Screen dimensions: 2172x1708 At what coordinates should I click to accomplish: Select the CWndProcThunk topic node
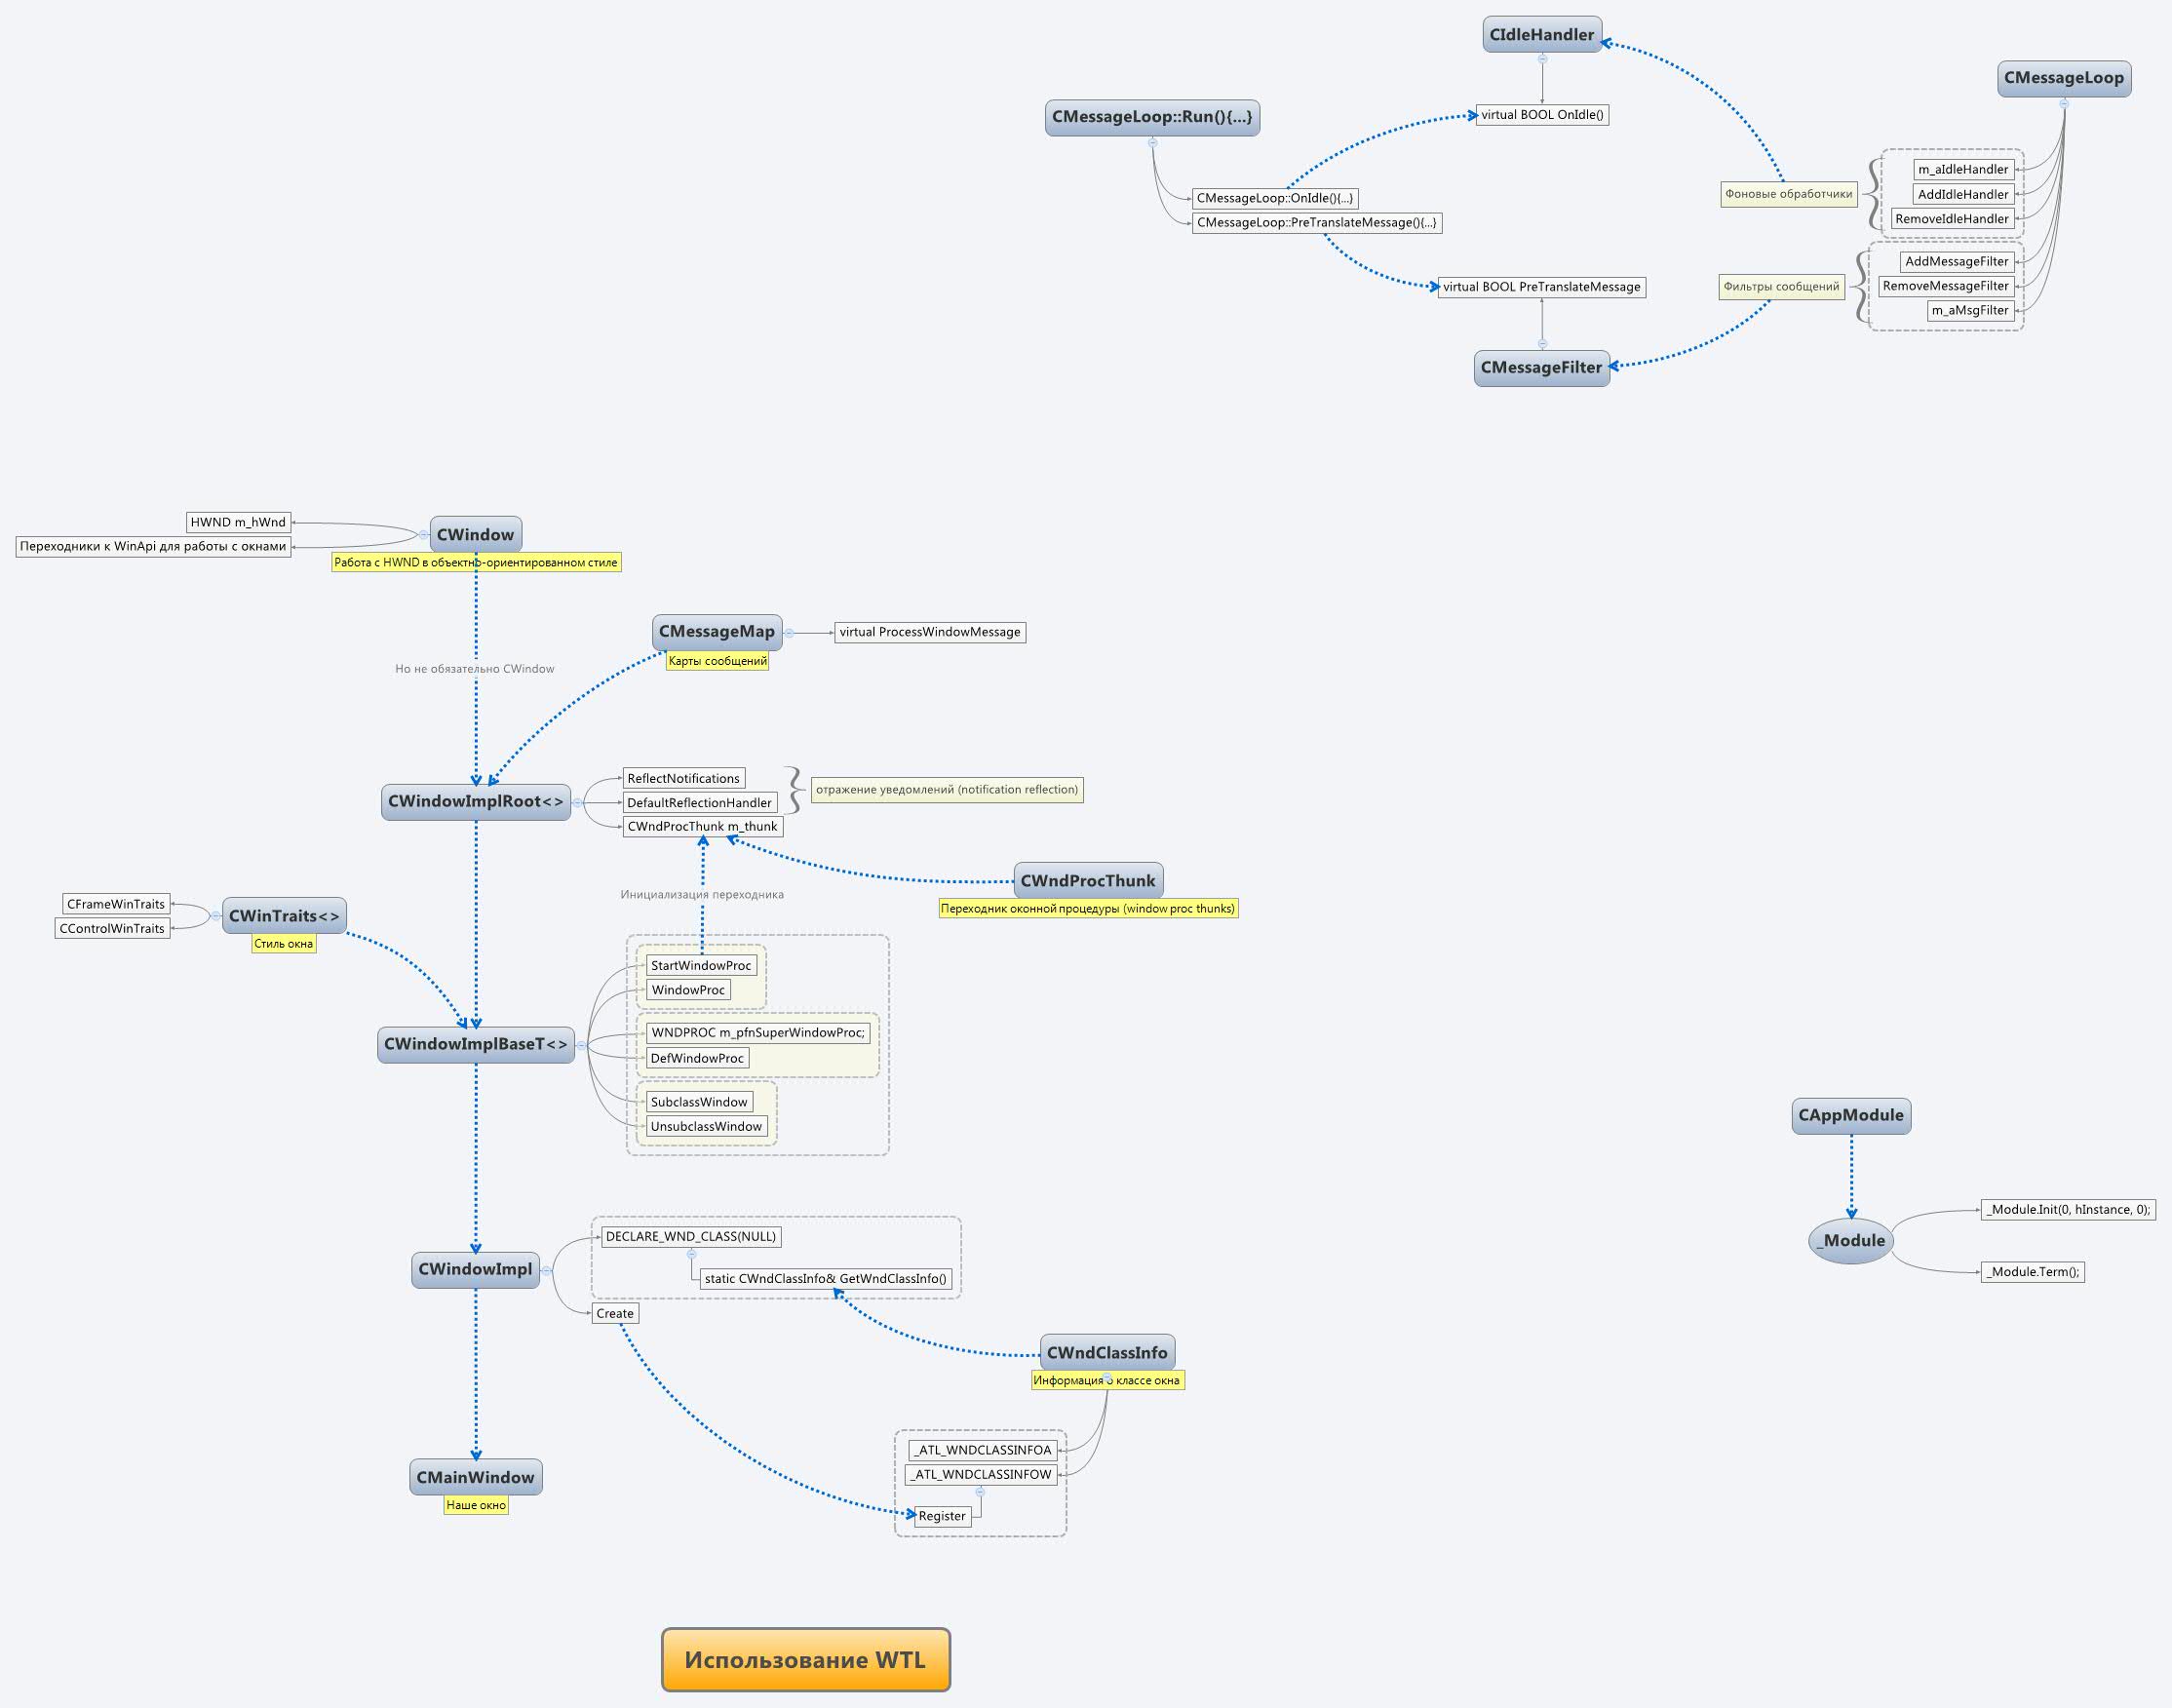pyautogui.click(x=1087, y=881)
